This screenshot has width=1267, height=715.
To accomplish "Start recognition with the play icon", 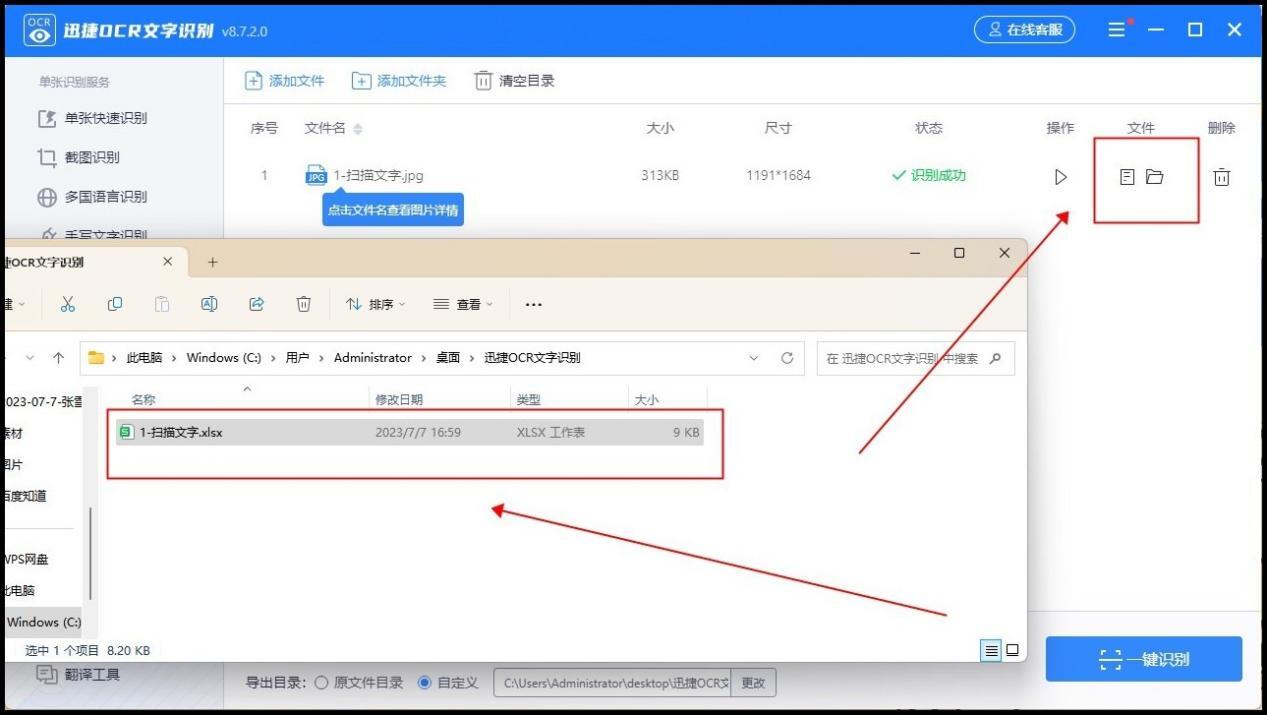I will click(1060, 177).
